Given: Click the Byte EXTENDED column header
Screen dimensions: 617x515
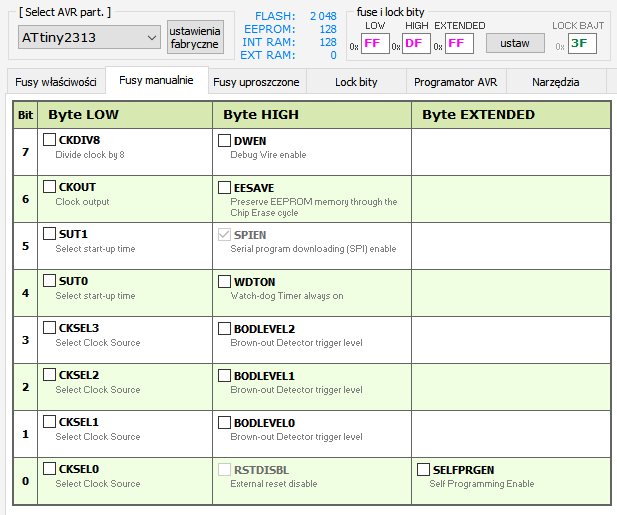Looking at the screenshot, I should tap(511, 114).
